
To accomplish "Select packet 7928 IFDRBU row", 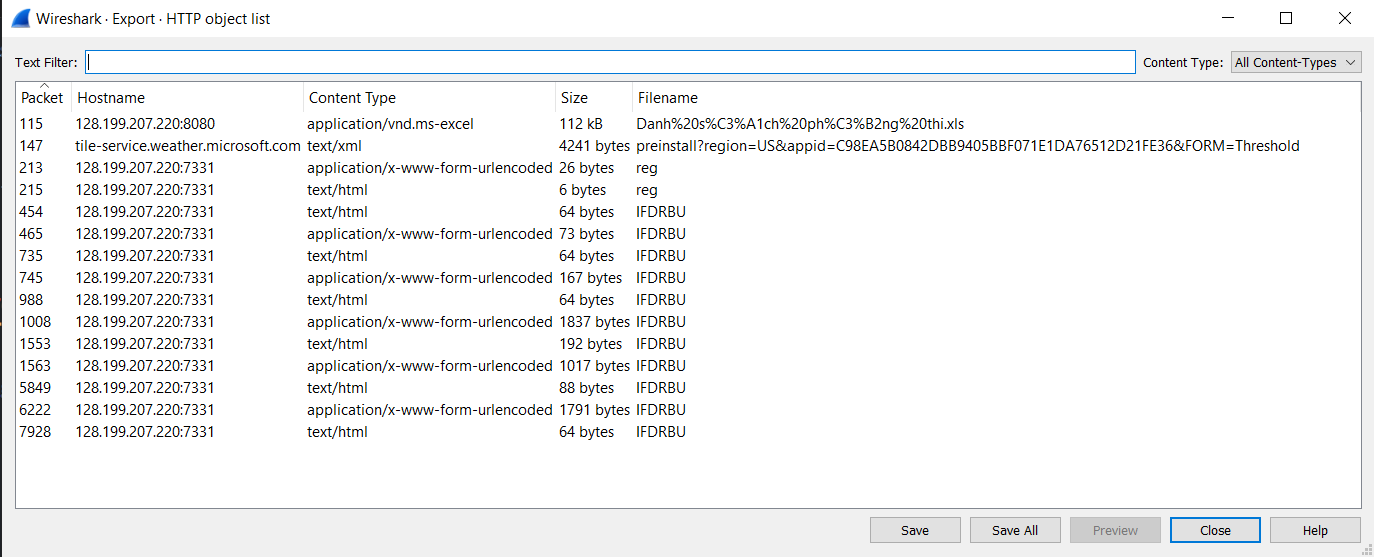I will click(688, 432).
